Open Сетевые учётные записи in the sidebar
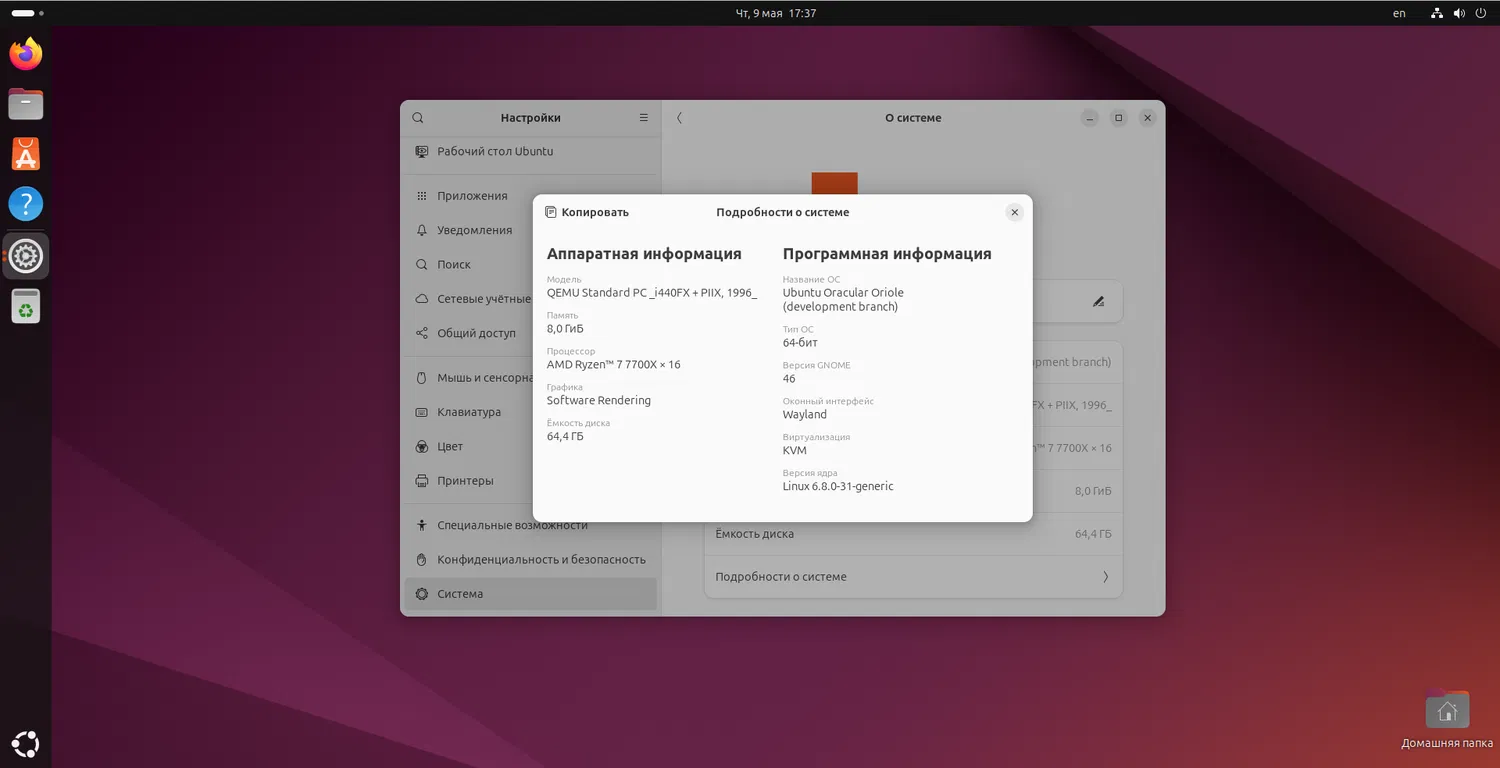The width and height of the screenshot is (1500, 768). 468,299
